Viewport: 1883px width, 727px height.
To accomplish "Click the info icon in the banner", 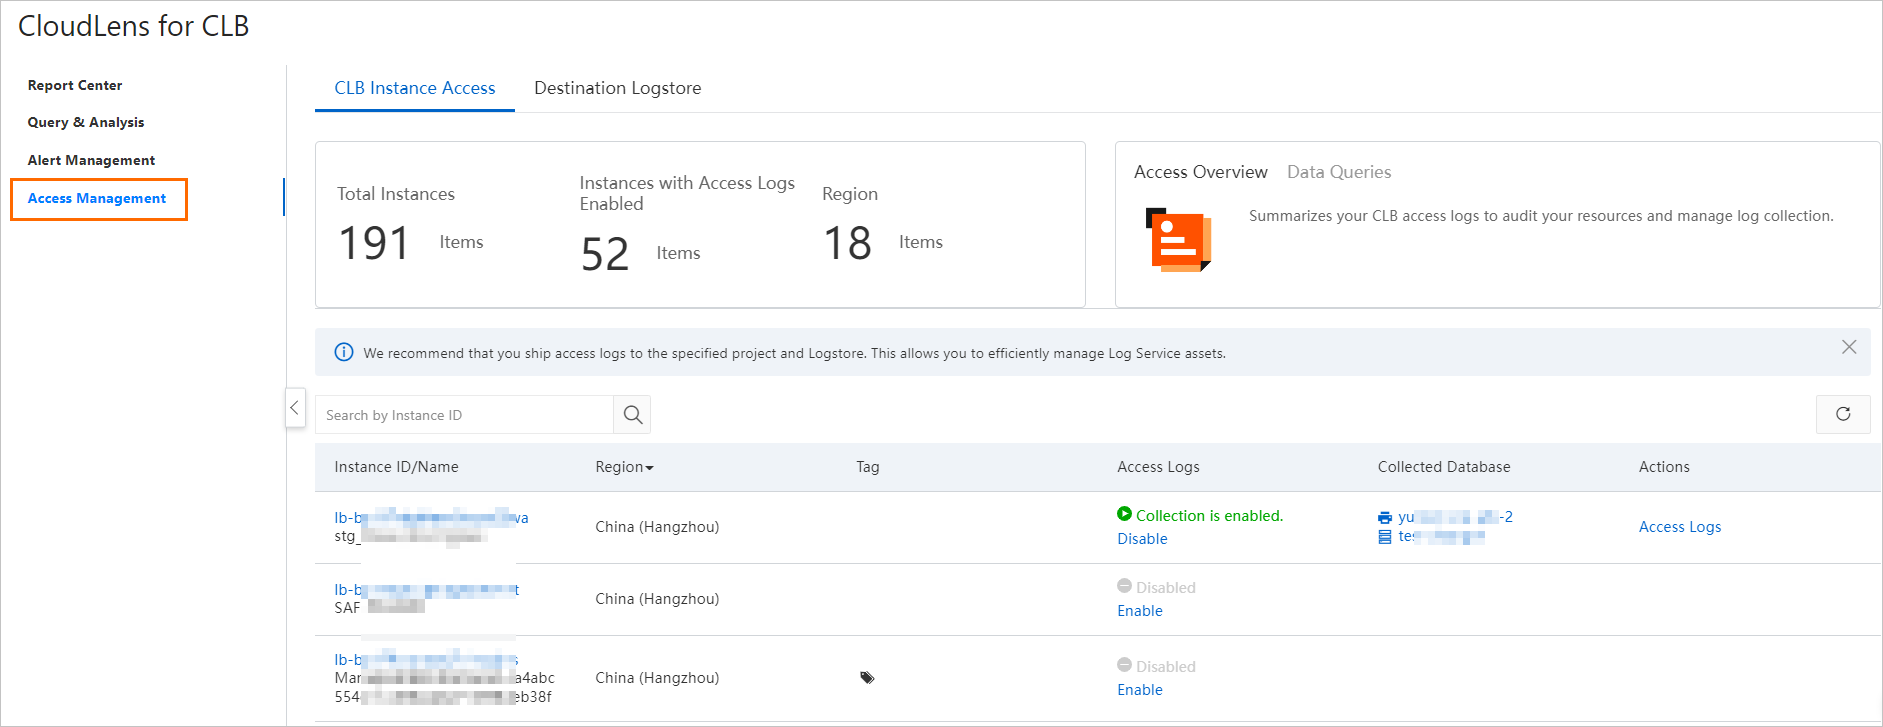I will 344,352.
